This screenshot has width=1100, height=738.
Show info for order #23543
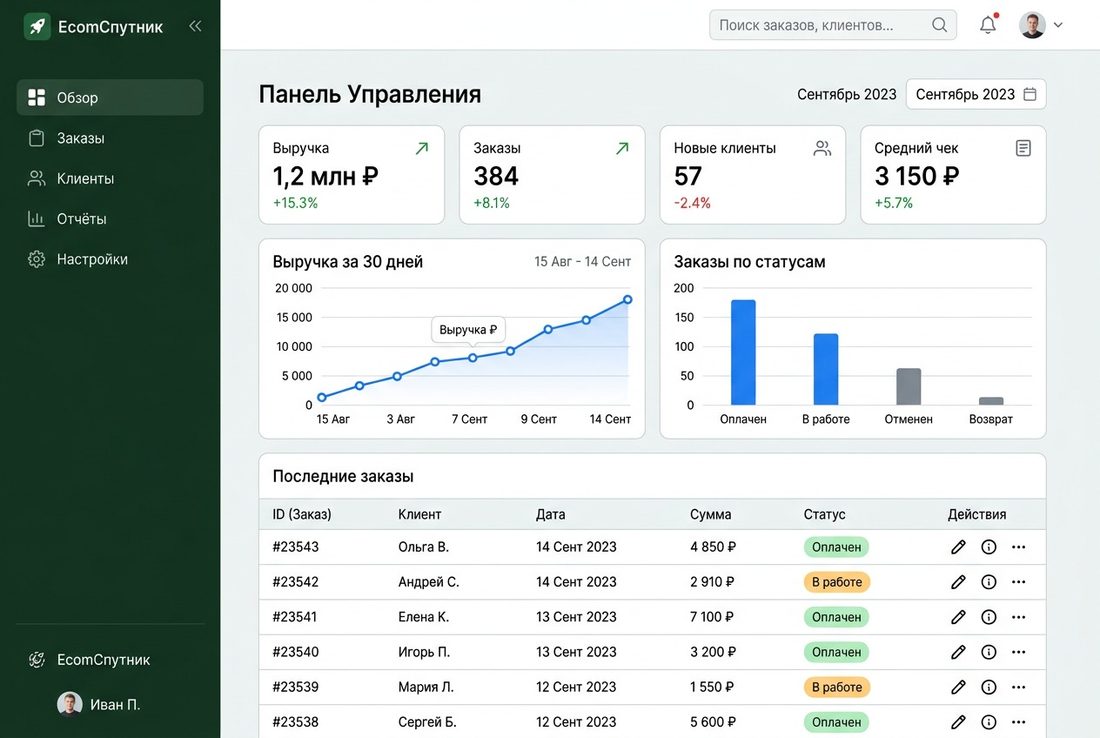pos(988,547)
